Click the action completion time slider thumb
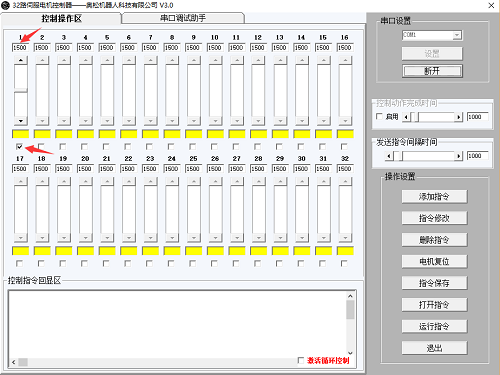Screen dimensions: 500x375 tap(415, 117)
